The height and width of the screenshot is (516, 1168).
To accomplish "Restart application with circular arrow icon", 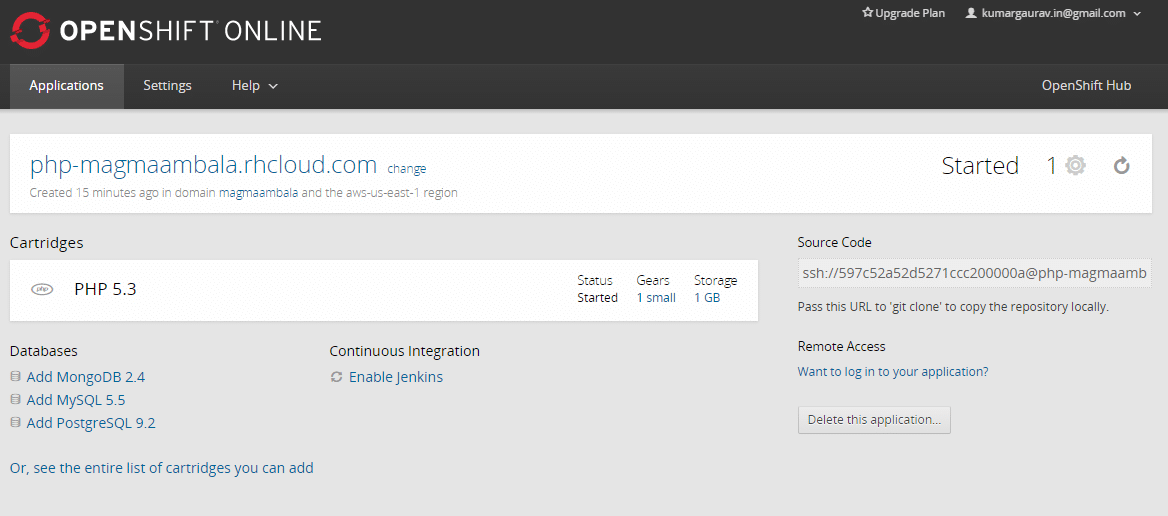I will [x=1122, y=165].
